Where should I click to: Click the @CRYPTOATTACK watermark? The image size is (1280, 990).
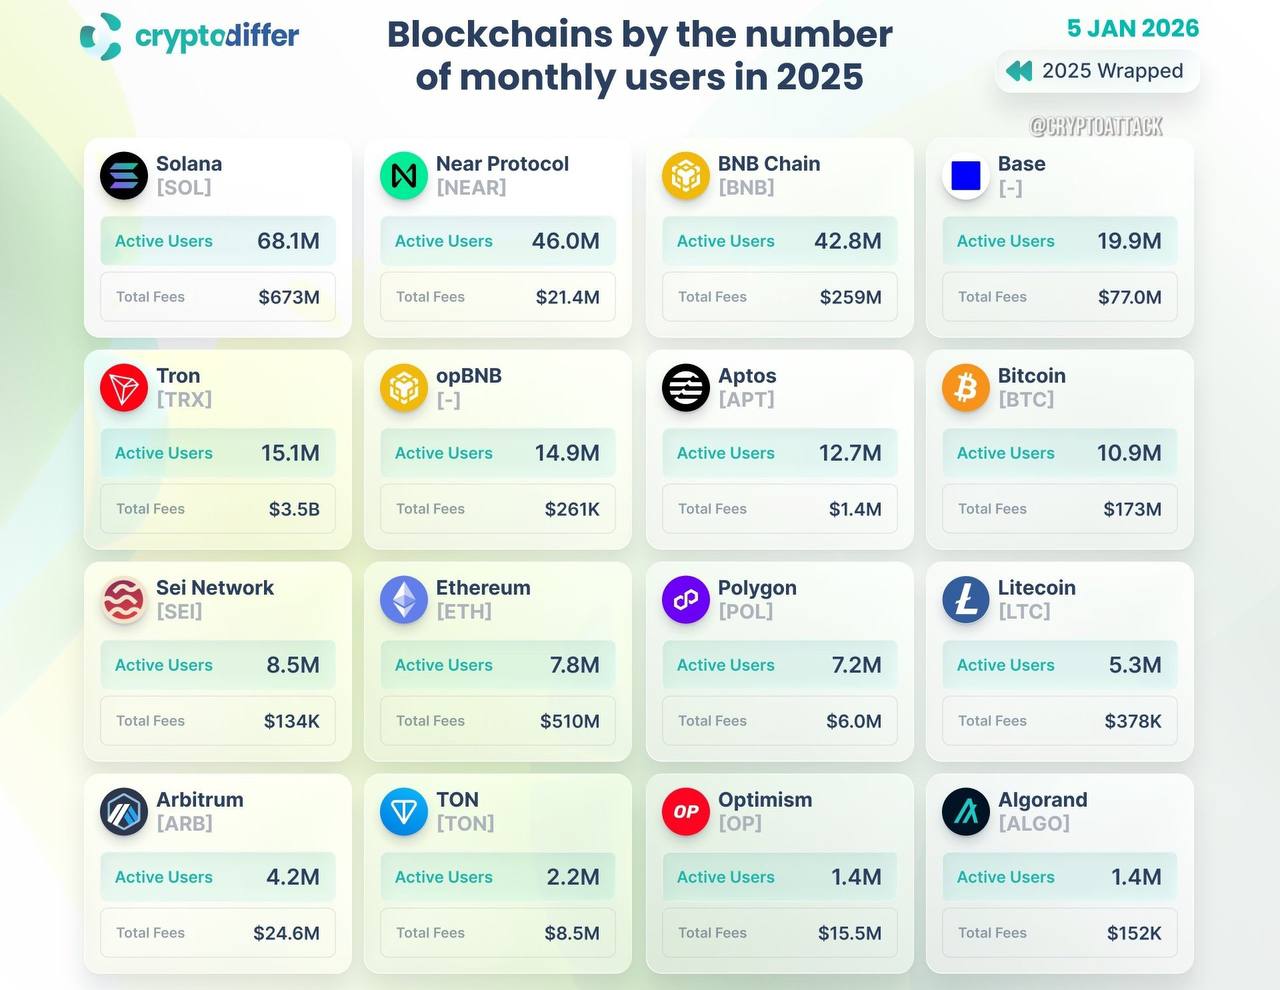click(x=1096, y=127)
